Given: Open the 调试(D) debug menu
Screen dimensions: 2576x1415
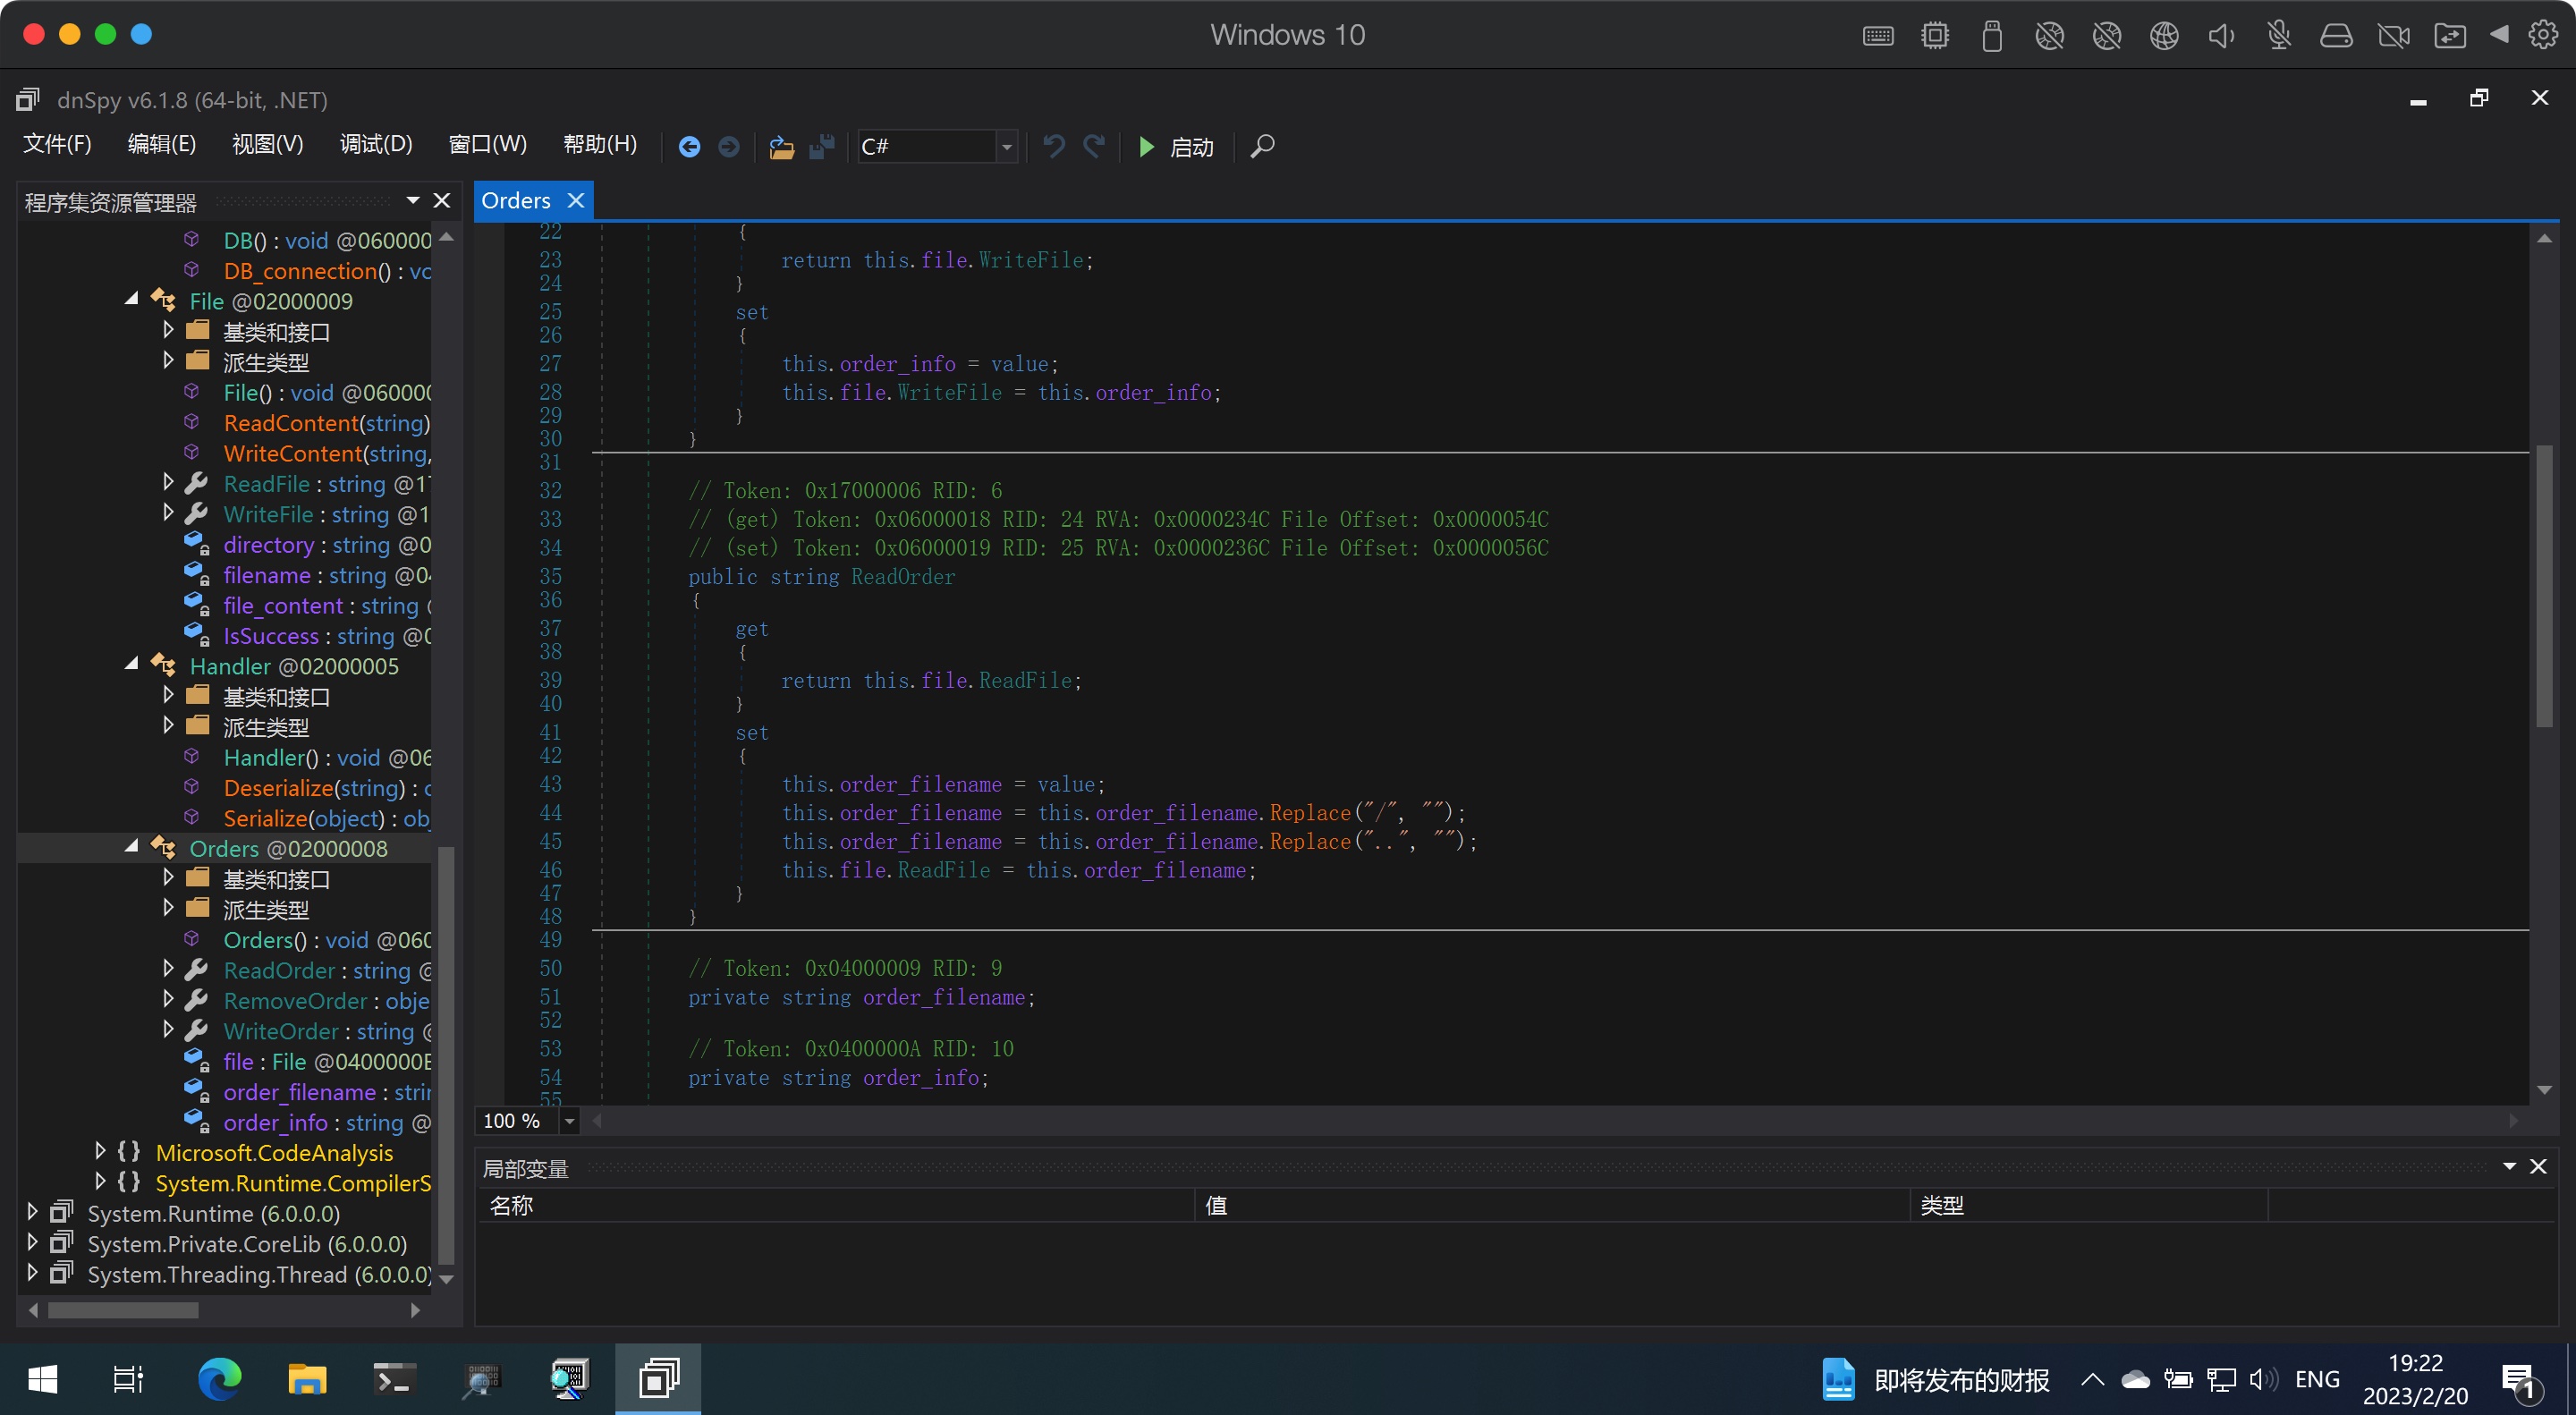Looking at the screenshot, I should point(376,144).
